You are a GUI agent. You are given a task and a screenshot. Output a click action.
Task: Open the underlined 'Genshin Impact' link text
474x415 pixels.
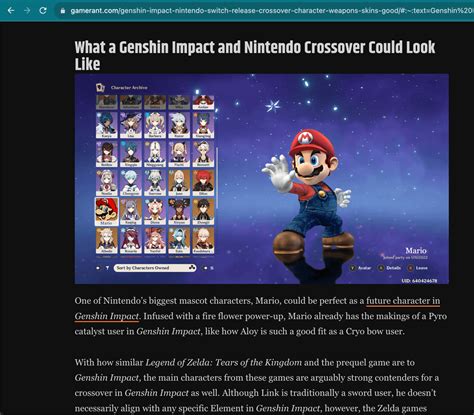(106, 316)
